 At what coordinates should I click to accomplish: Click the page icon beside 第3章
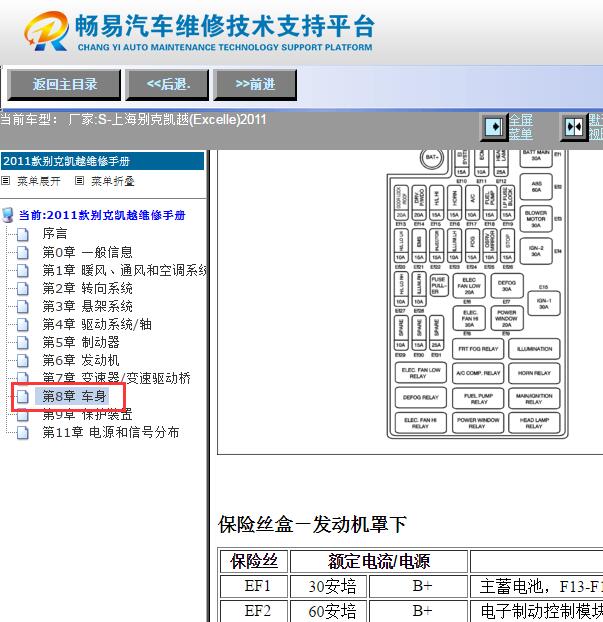tap(23, 306)
